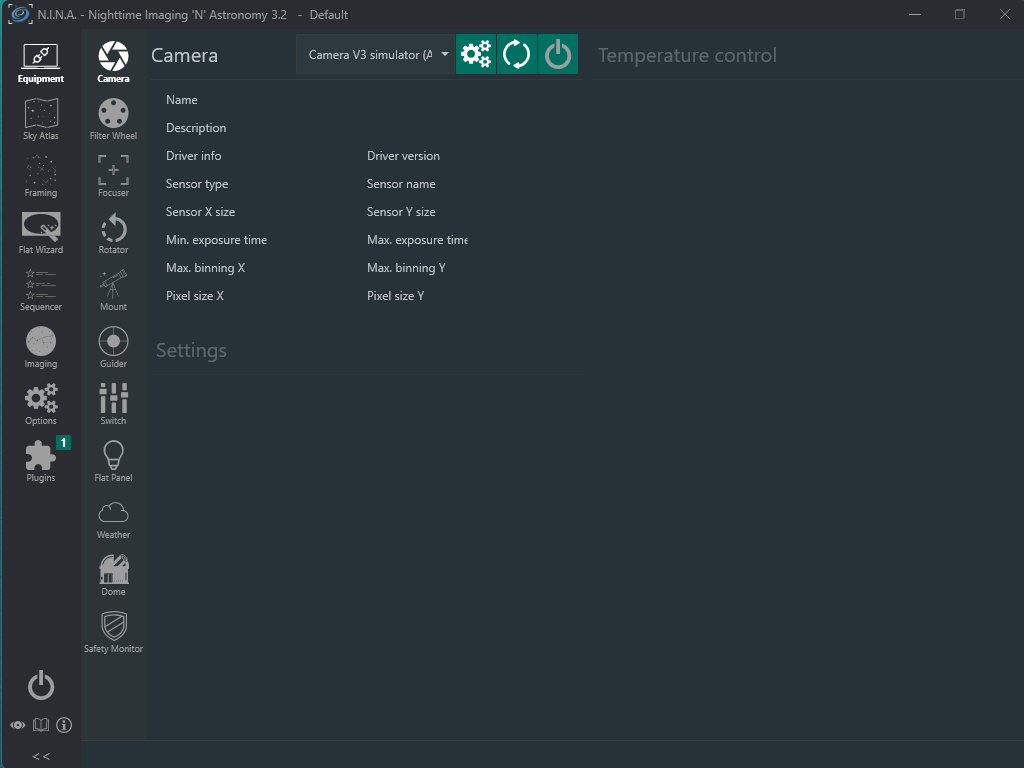Go to the Sequencer
Screen dimensions: 1024x768
[x=40, y=291]
